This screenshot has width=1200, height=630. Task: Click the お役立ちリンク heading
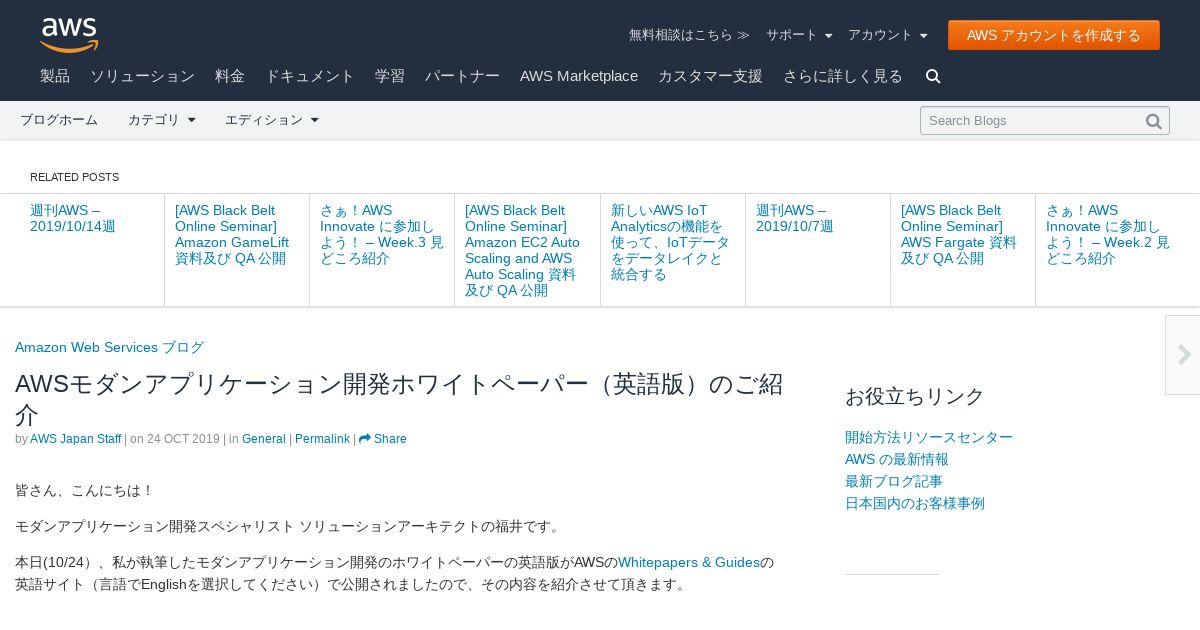[x=915, y=396]
